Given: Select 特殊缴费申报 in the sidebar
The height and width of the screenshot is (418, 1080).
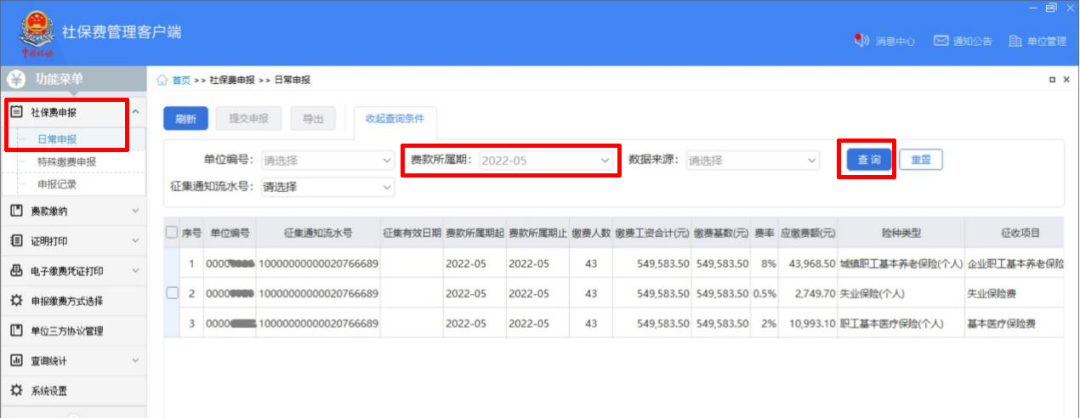Looking at the screenshot, I should [67, 162].
